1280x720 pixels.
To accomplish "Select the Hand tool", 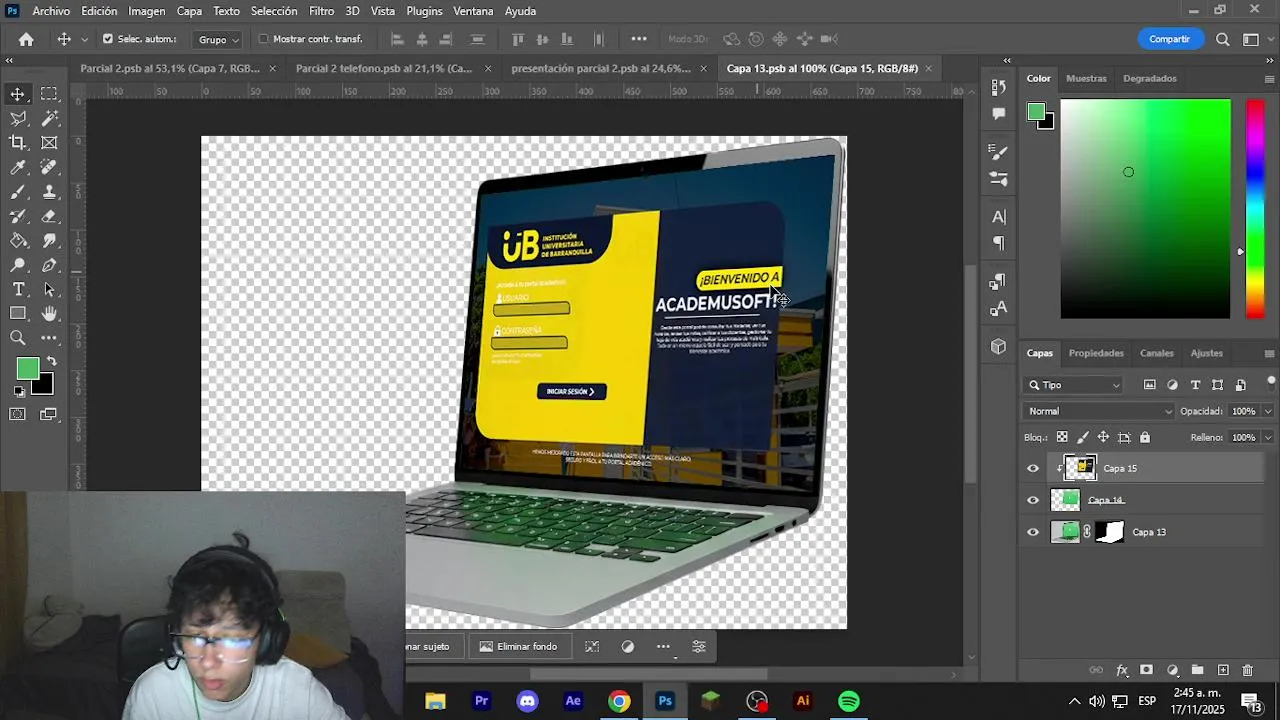I will click(x=49, y=314).
